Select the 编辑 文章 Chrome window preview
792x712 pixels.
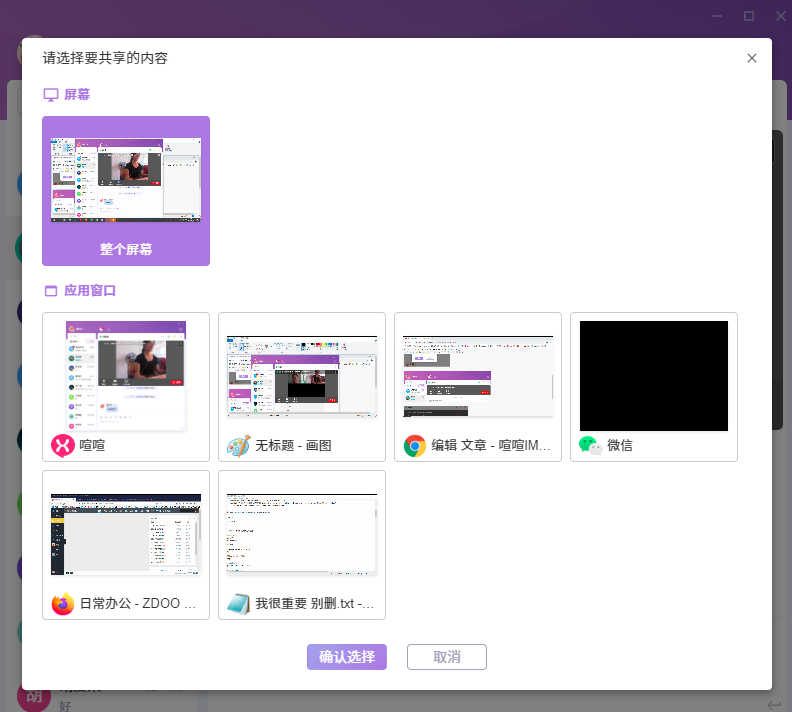478,375
